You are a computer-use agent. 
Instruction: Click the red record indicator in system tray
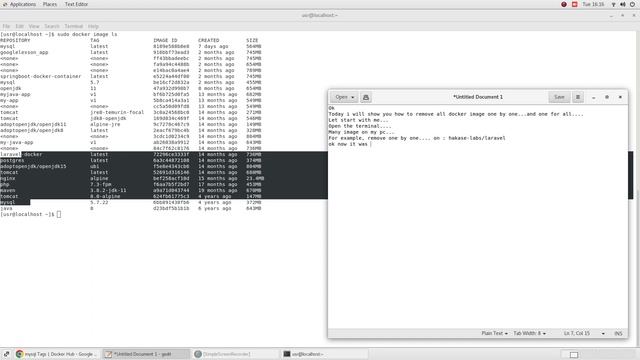[564, 4]
